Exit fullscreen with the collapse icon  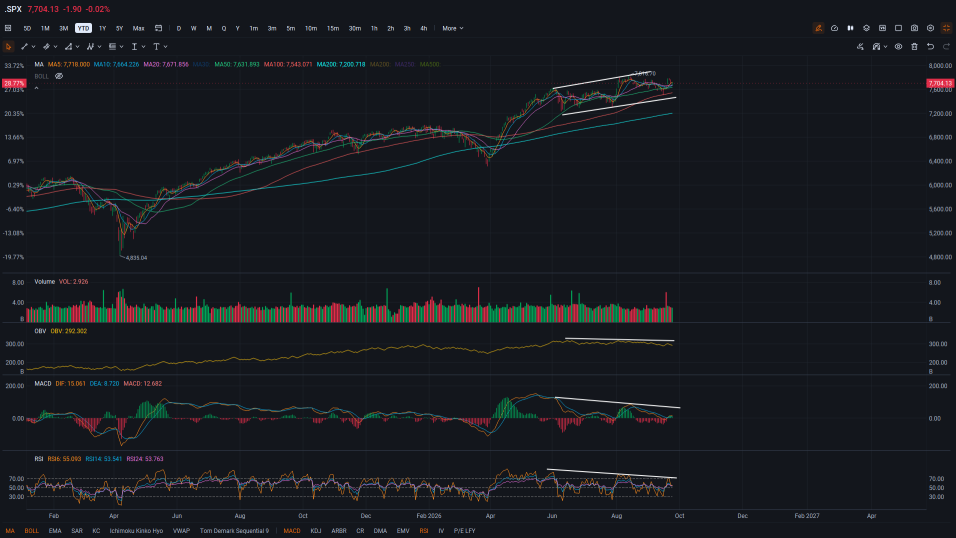point(946,28)
